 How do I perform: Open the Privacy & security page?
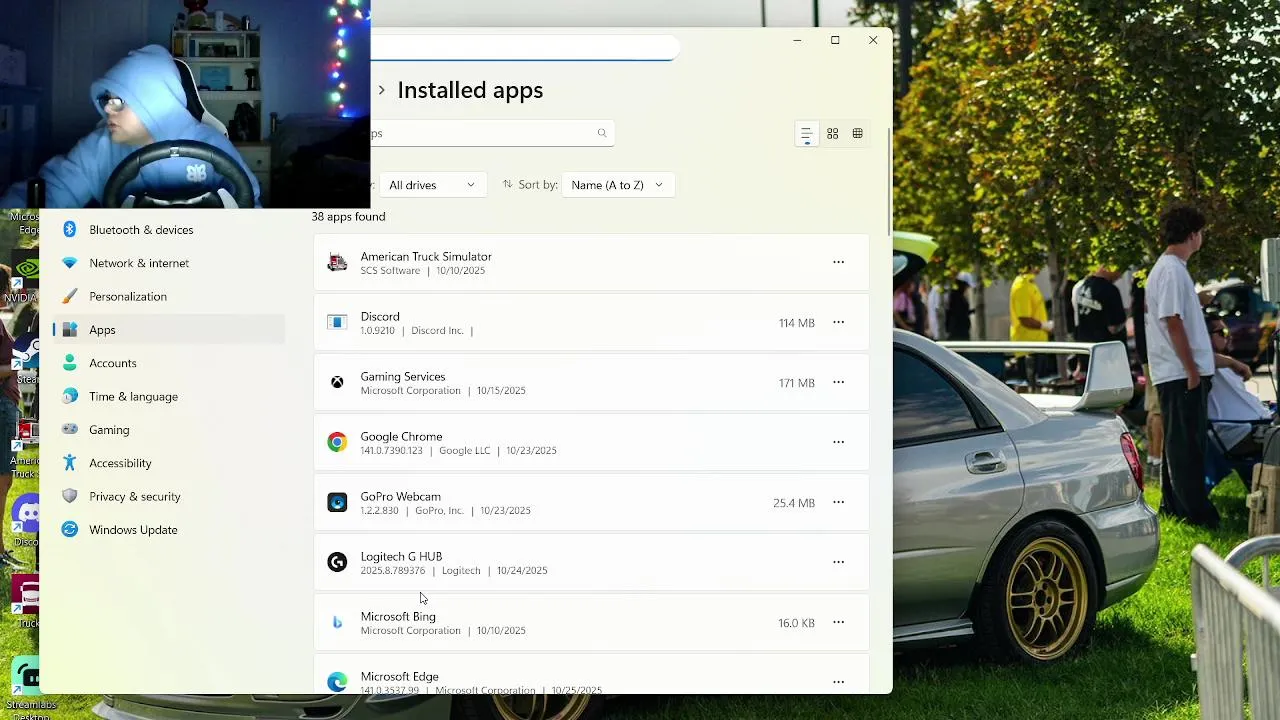click(135, 496)
